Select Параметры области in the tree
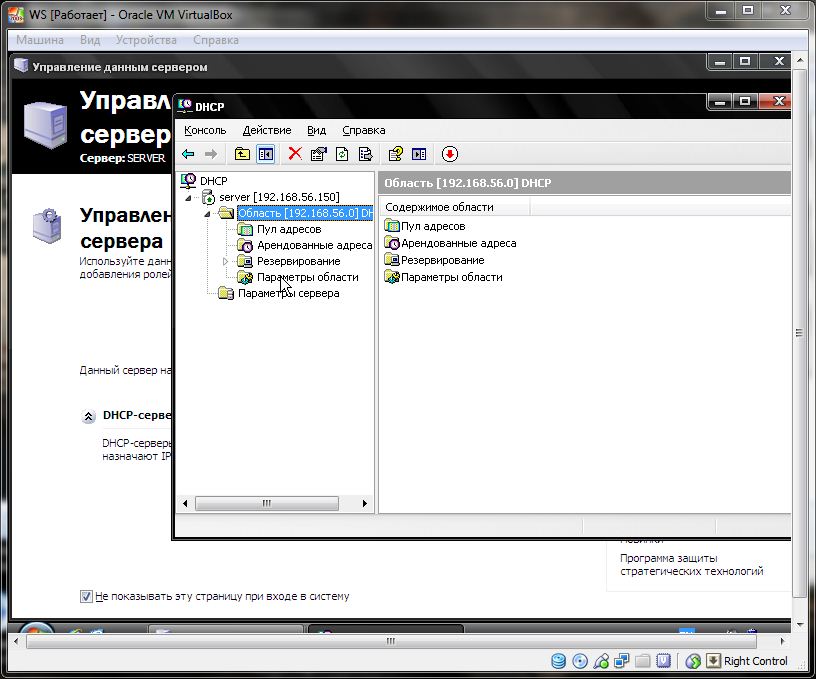Viewport: 816px width, 679px height. tap(308, 277)
